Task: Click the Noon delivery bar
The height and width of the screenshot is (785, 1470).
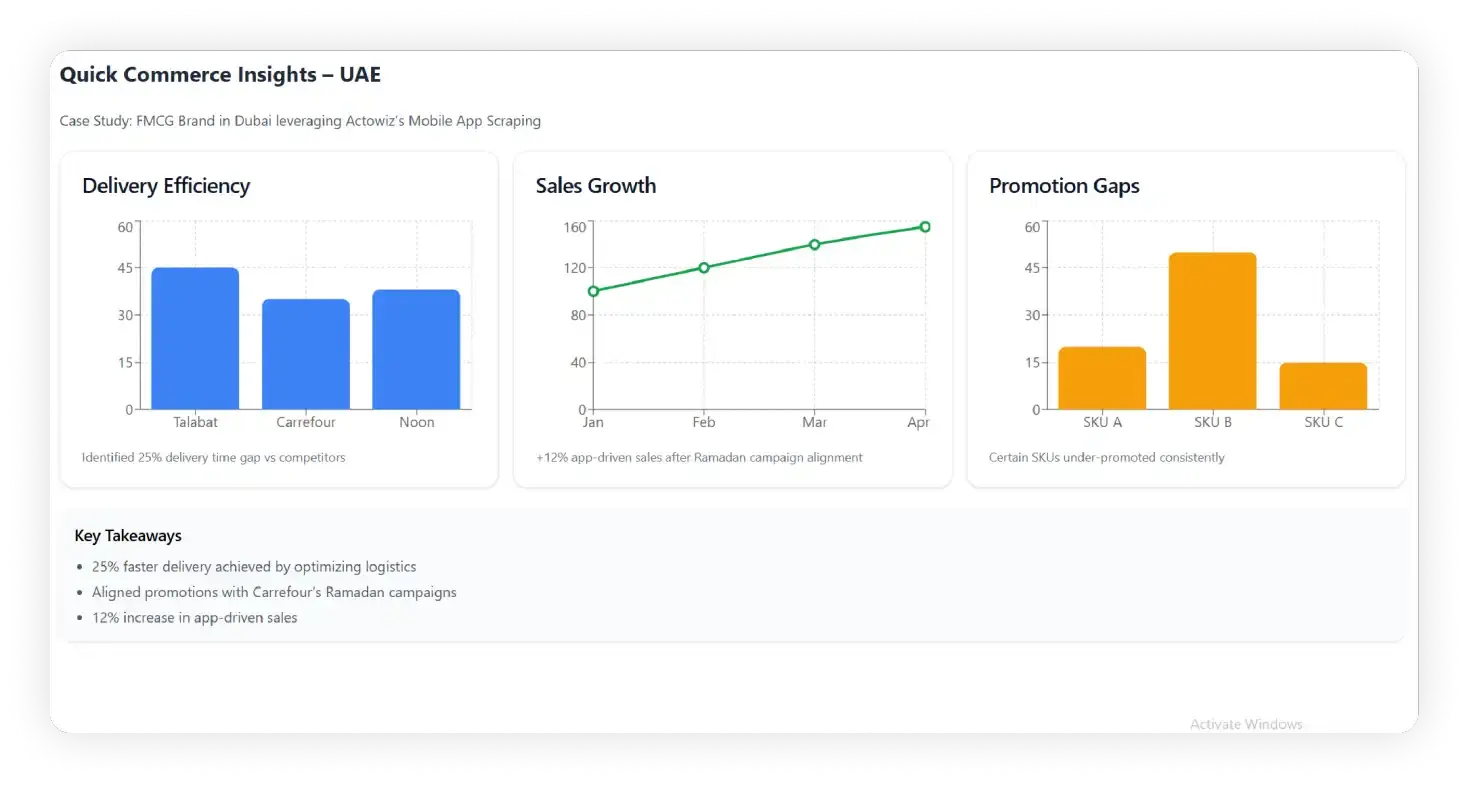Action: (x=416, y=349)
